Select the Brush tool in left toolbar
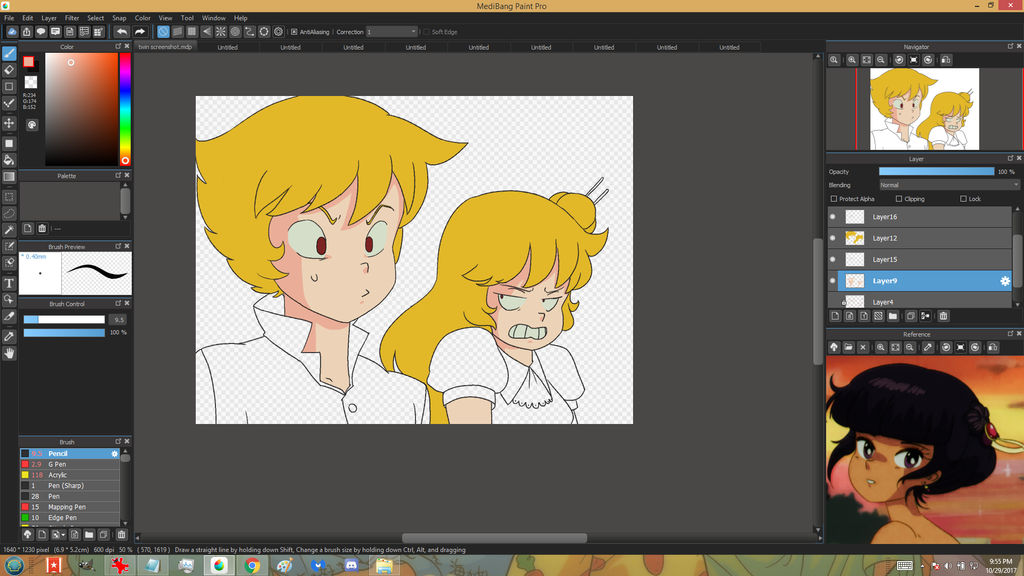 [x=9, y=54]
